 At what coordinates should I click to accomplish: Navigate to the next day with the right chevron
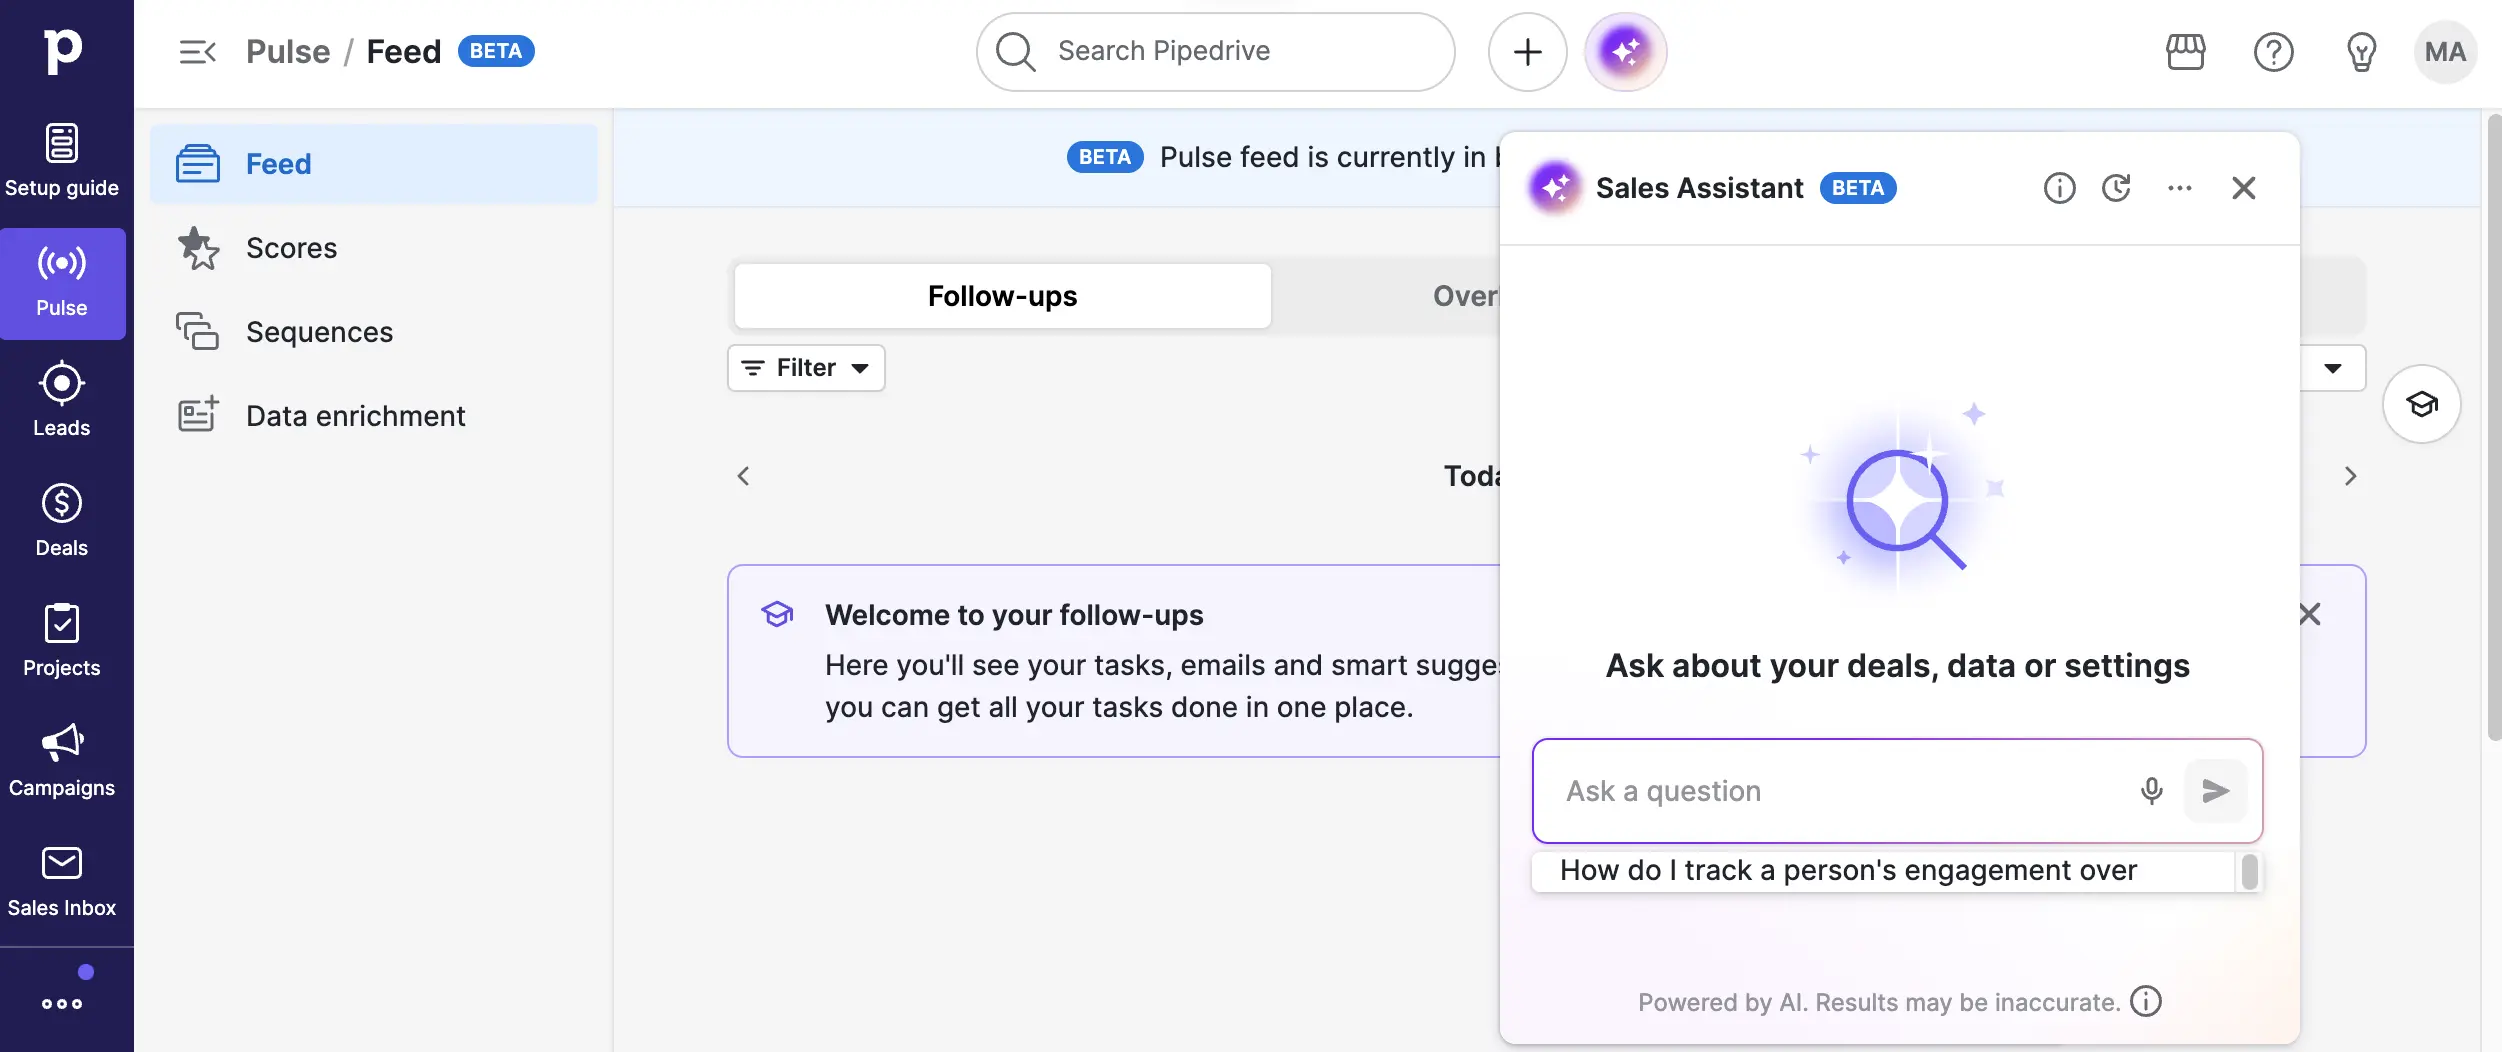(x=2352, y=477)
